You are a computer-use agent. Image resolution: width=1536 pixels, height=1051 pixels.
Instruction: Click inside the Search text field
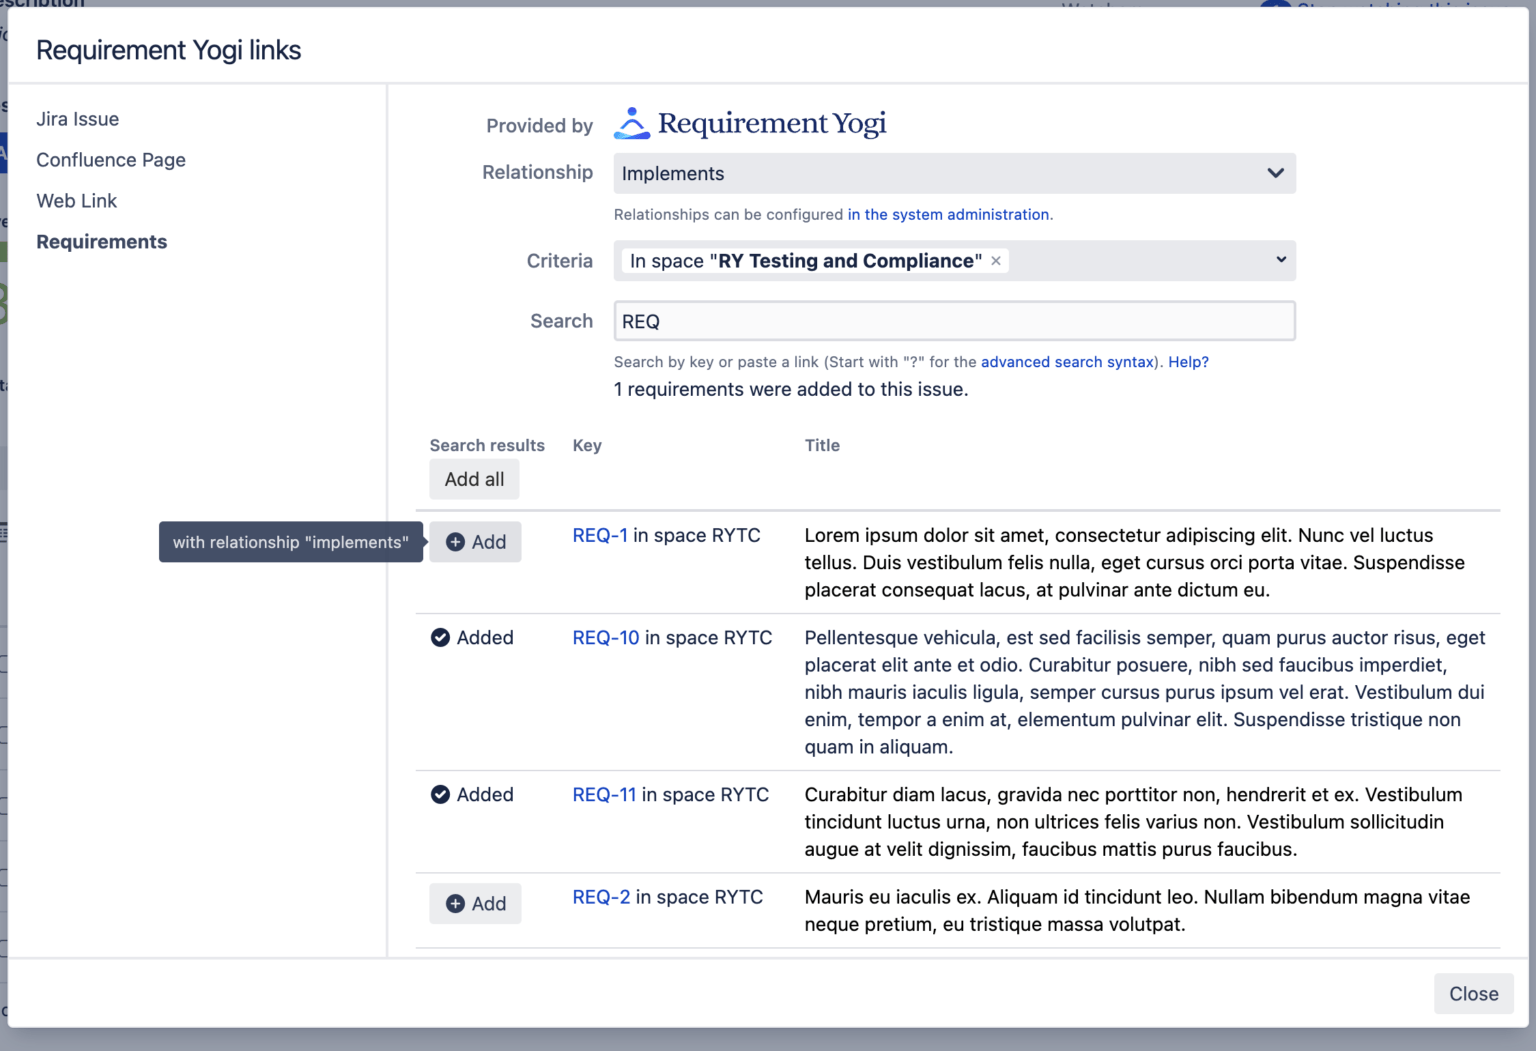954,320
